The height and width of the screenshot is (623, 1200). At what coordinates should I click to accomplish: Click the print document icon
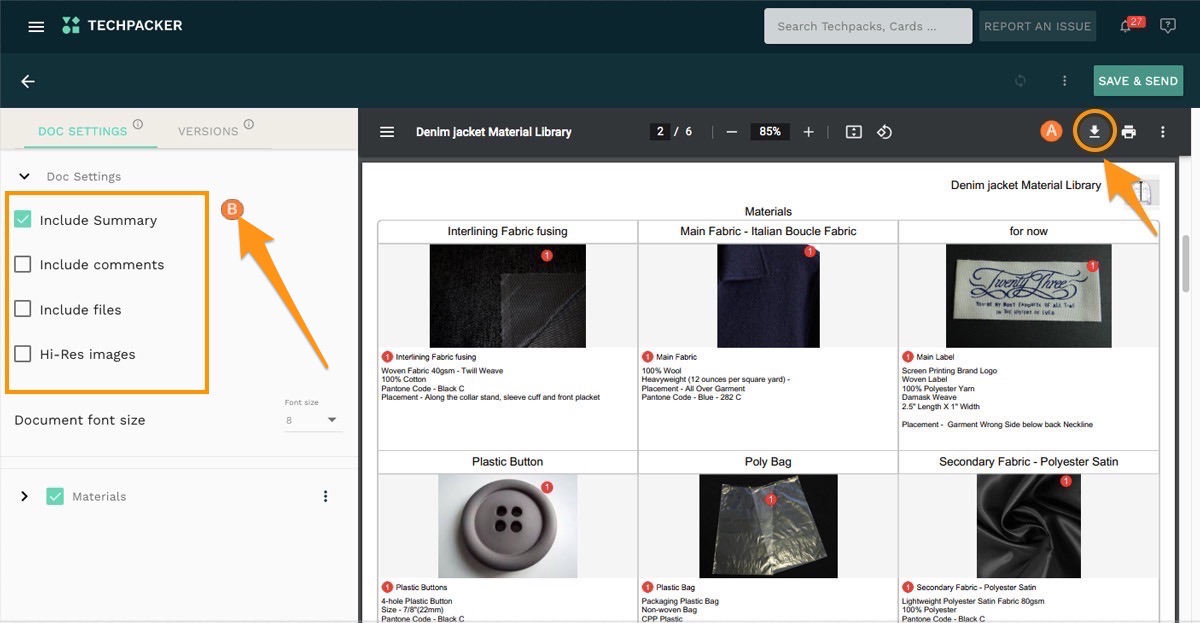point(1128,132)
